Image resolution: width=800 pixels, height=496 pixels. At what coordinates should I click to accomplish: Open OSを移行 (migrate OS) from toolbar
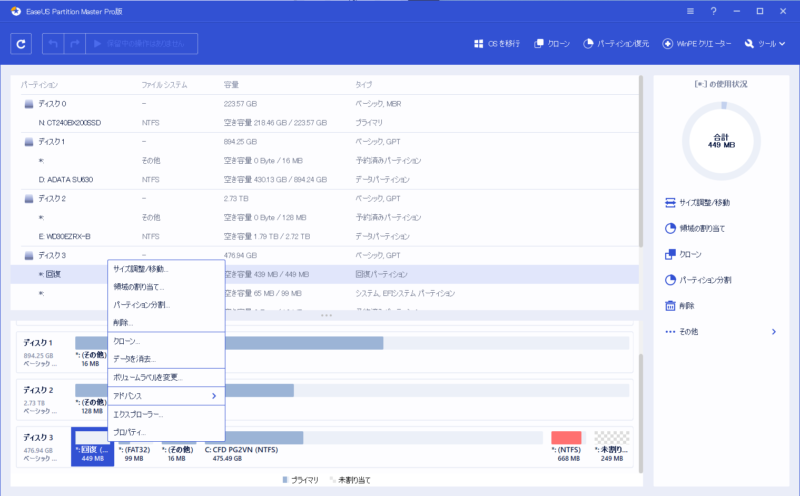pyautogui.click(x=497, y=44)
